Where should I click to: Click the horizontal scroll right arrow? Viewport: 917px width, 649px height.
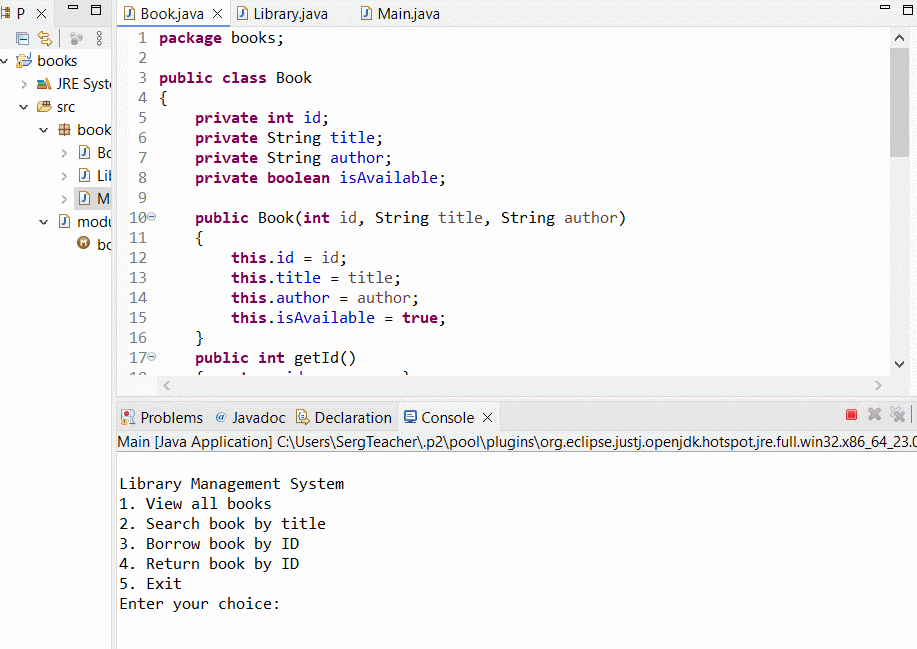[878, 385]
